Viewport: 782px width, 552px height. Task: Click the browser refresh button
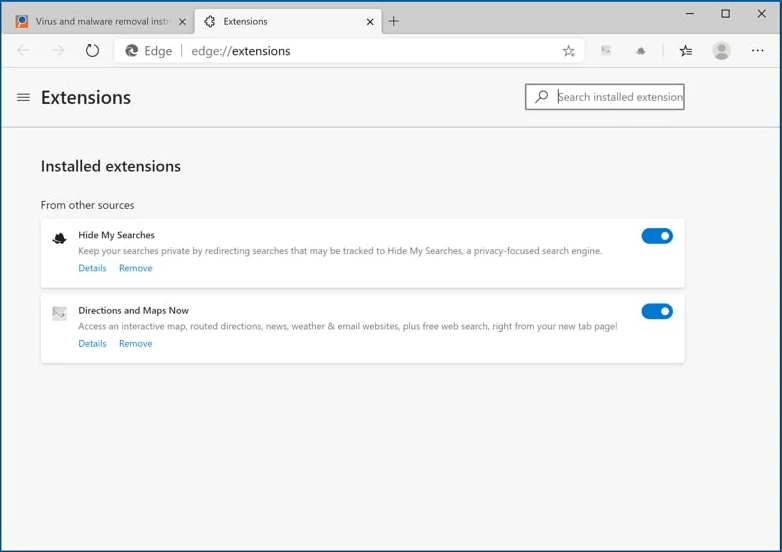(92, 51)
